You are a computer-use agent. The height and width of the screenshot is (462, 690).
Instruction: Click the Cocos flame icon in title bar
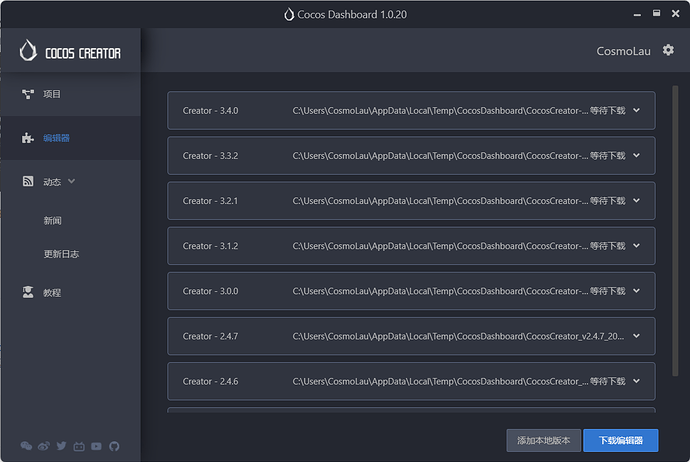[289, 14]
